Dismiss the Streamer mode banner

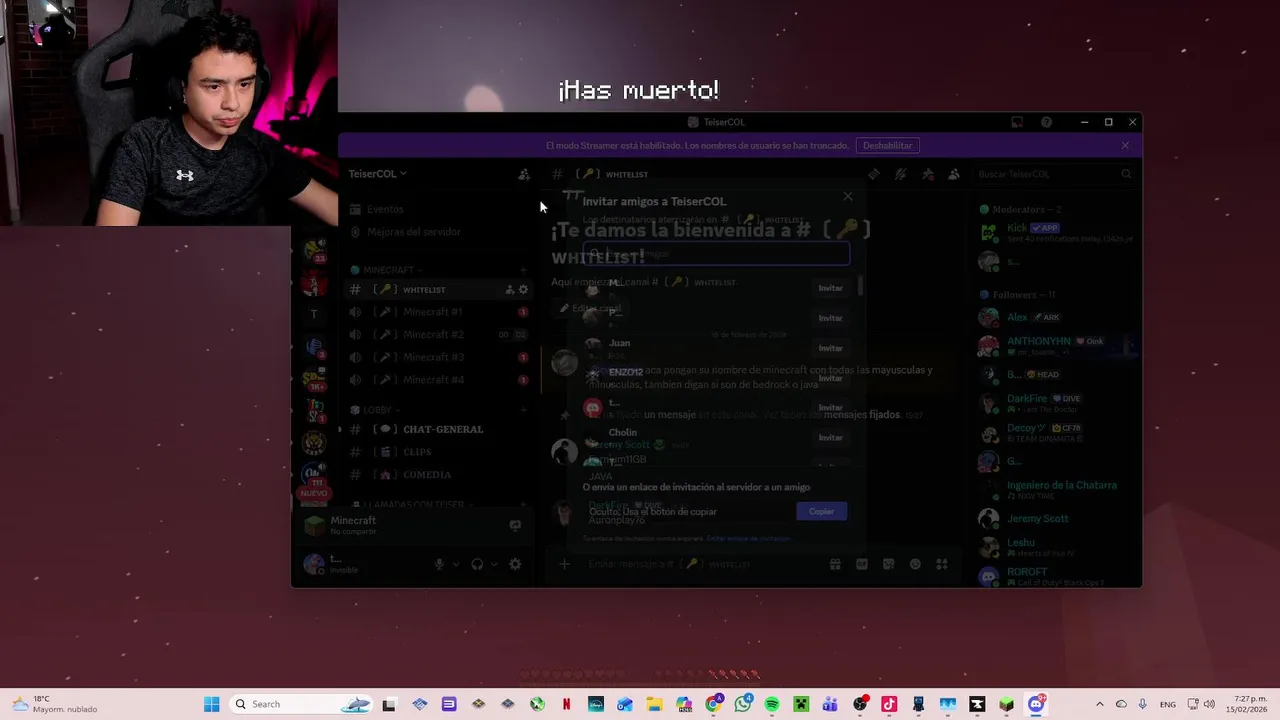1125,146
